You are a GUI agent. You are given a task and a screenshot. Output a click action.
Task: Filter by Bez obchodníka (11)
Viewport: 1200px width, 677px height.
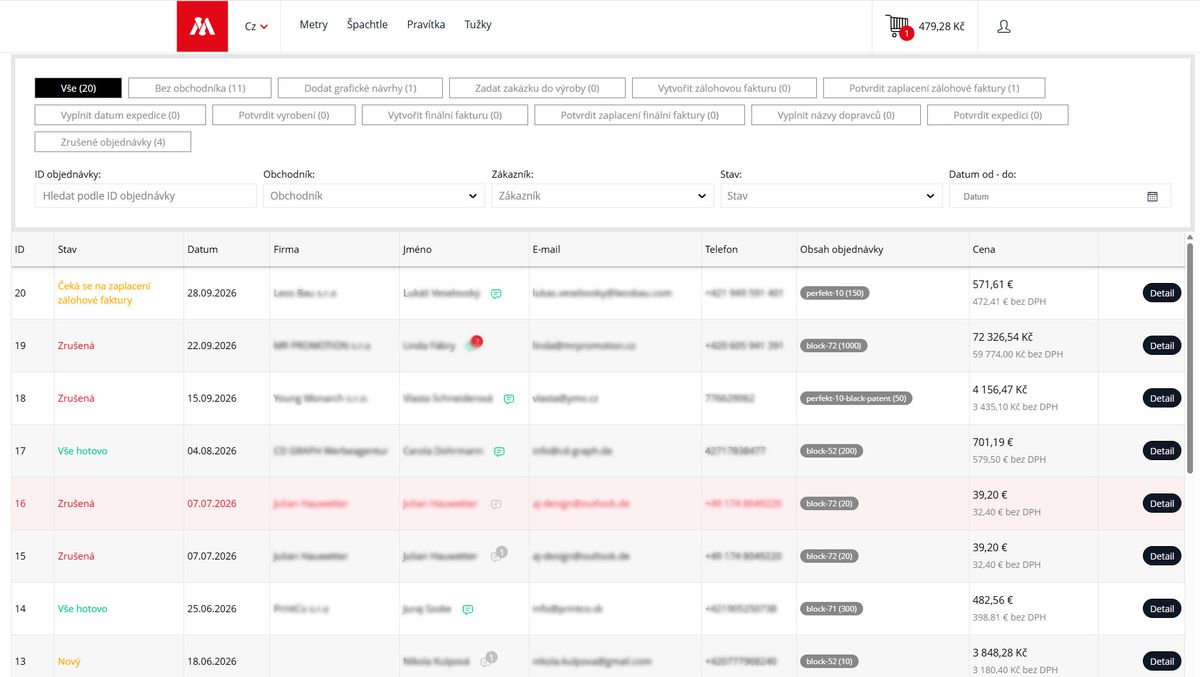[x=200, y=88]
